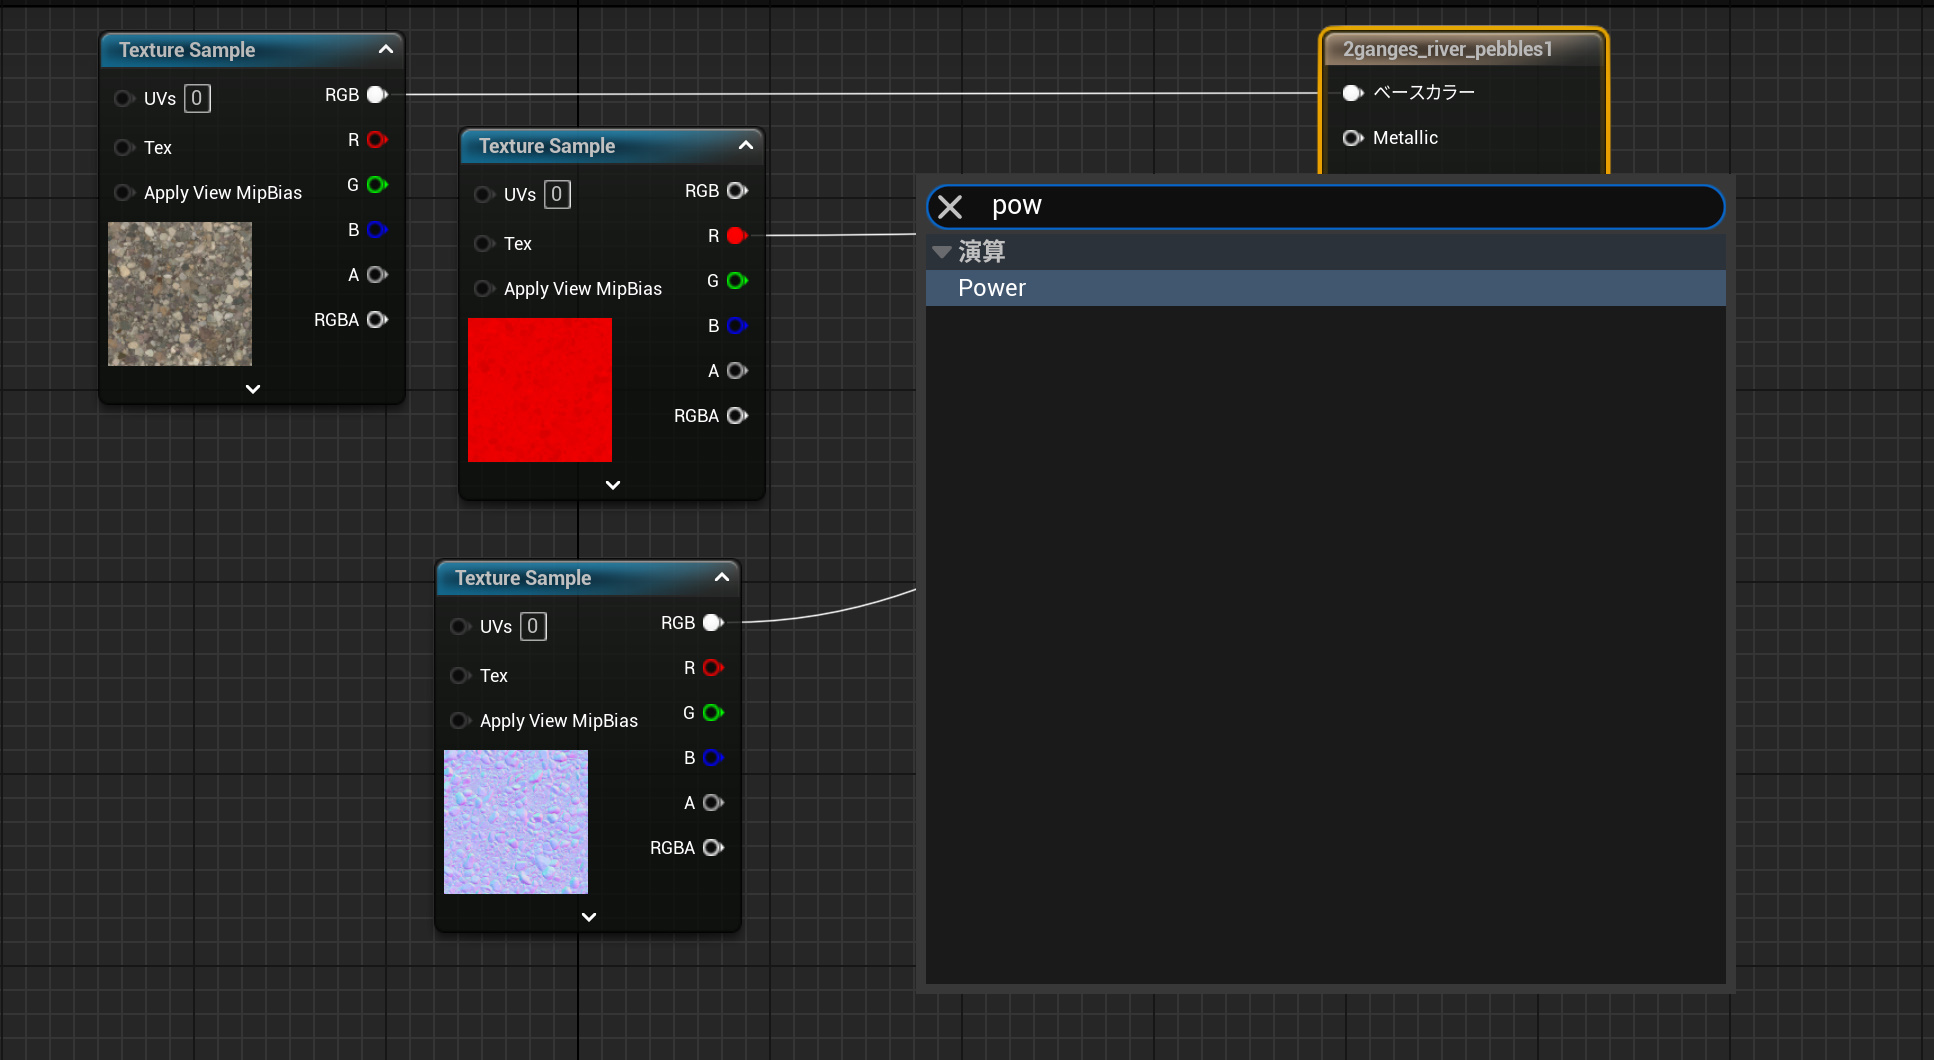The height and width of the screenshot is (1060, 1934).
Task: Click the filled red R pin of red texture
Action: click(x=737, y=236)
